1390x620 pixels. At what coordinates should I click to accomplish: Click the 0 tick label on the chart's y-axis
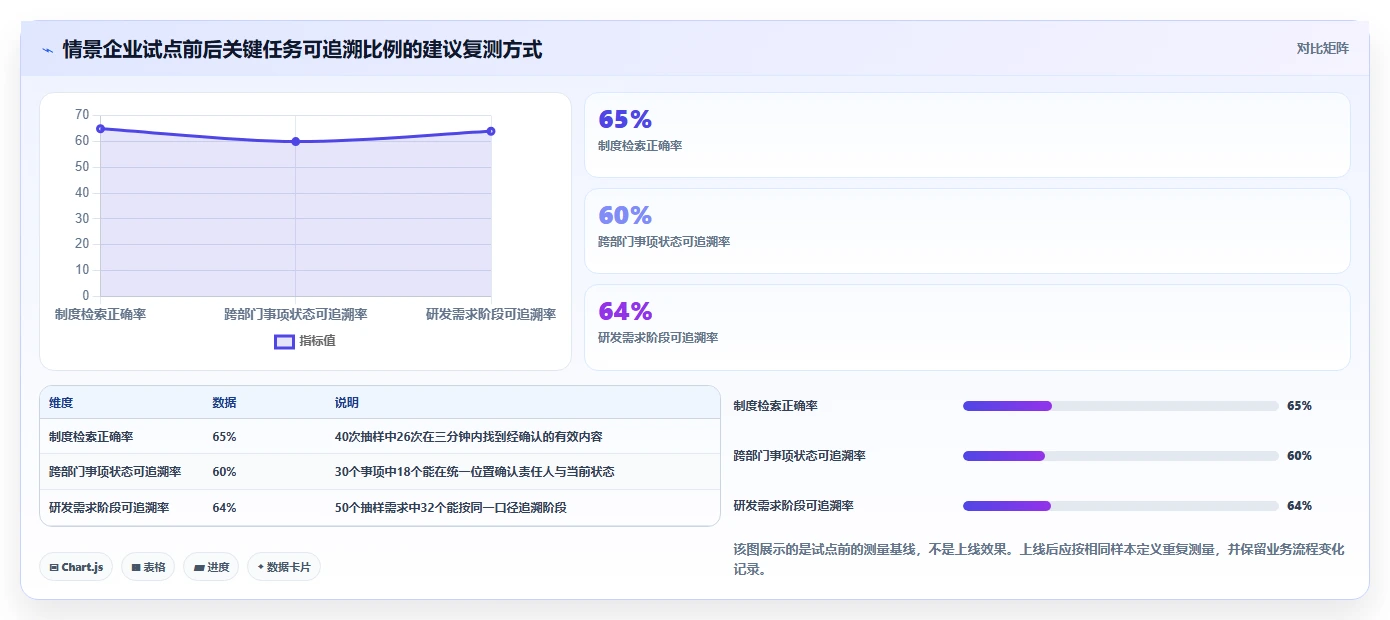pos(86,296)
